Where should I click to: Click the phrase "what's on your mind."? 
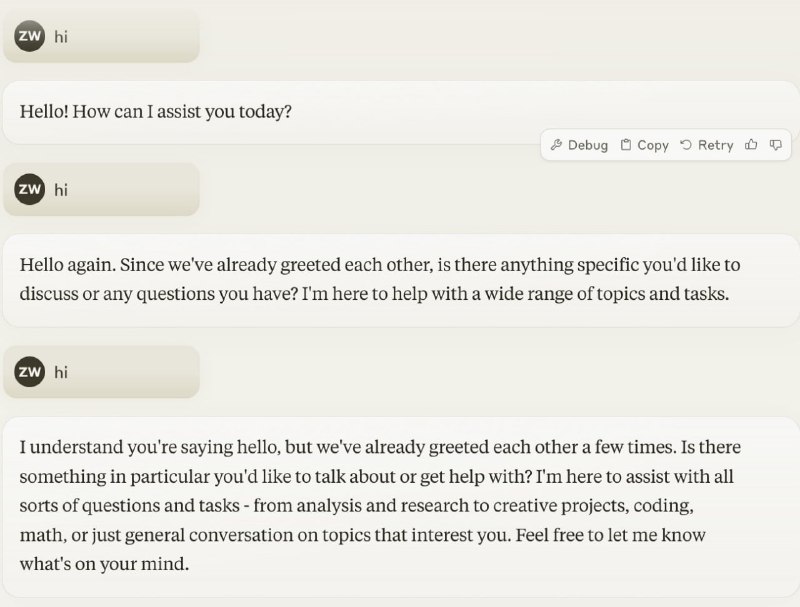104,564
